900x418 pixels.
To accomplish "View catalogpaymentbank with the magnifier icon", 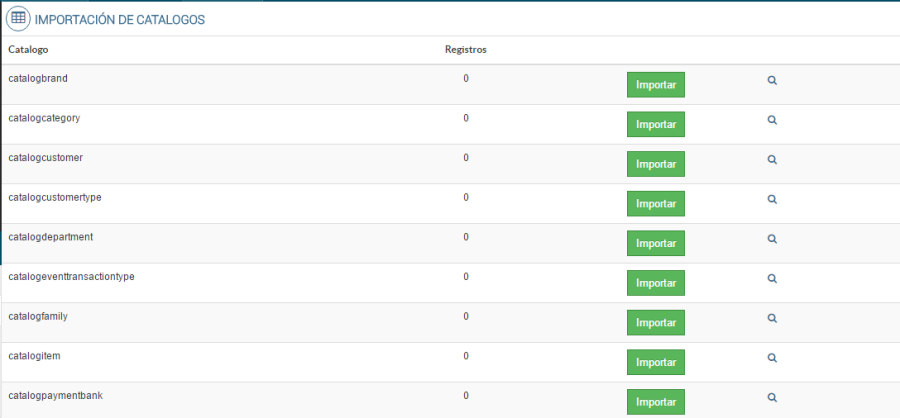I will click(x=772, y=398).
